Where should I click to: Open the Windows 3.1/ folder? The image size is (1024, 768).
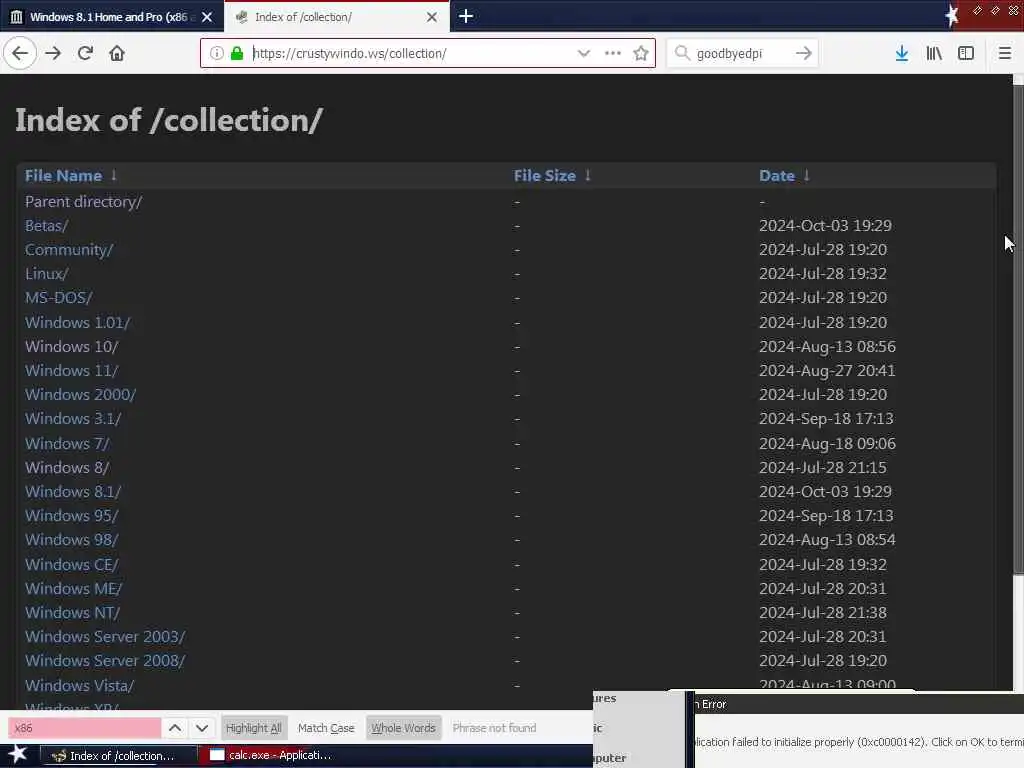73,419
